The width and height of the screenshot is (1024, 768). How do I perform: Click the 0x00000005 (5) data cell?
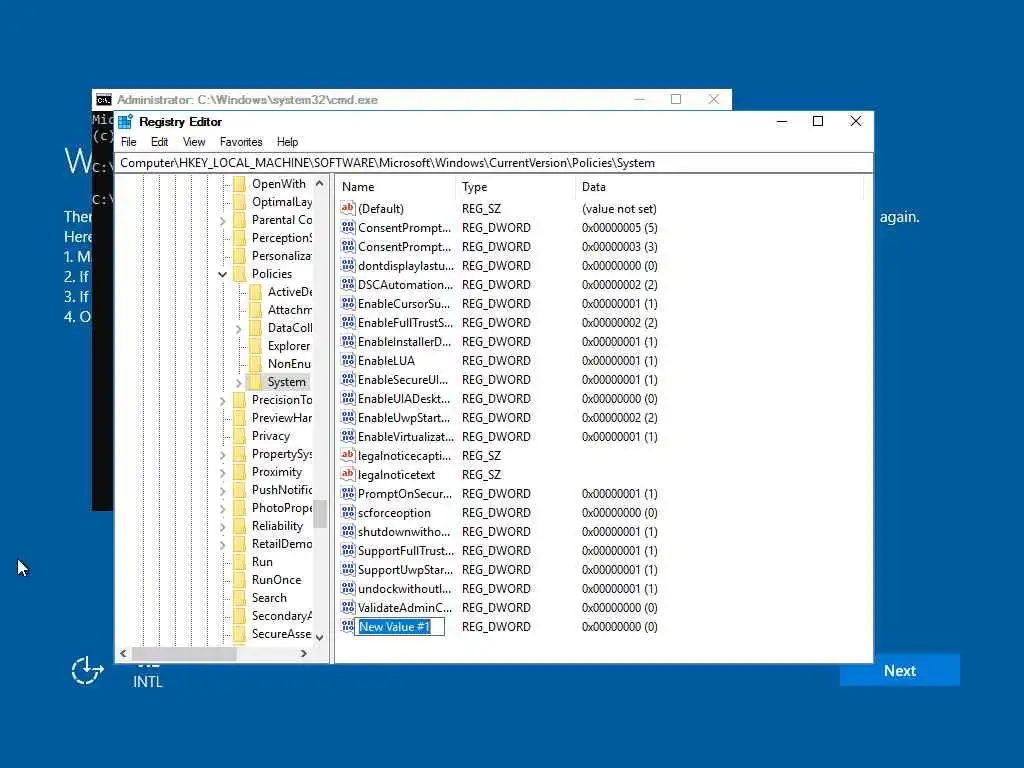click(619, 227)
